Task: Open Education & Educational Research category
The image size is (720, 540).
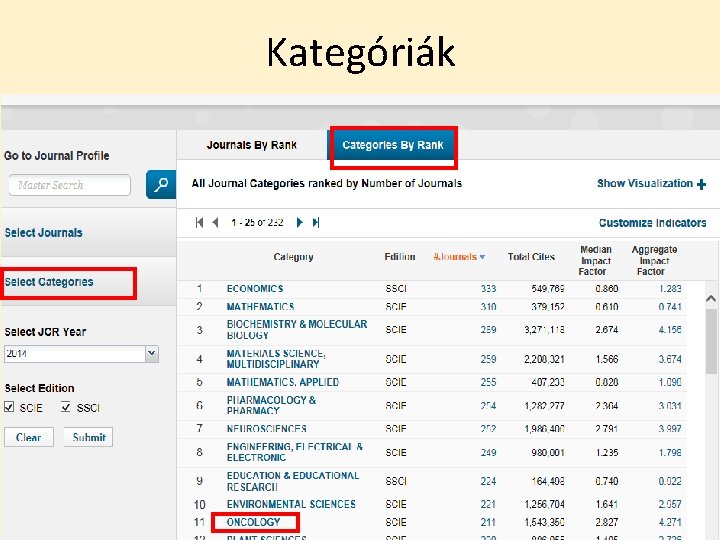Action: click(x=292, y=481)
